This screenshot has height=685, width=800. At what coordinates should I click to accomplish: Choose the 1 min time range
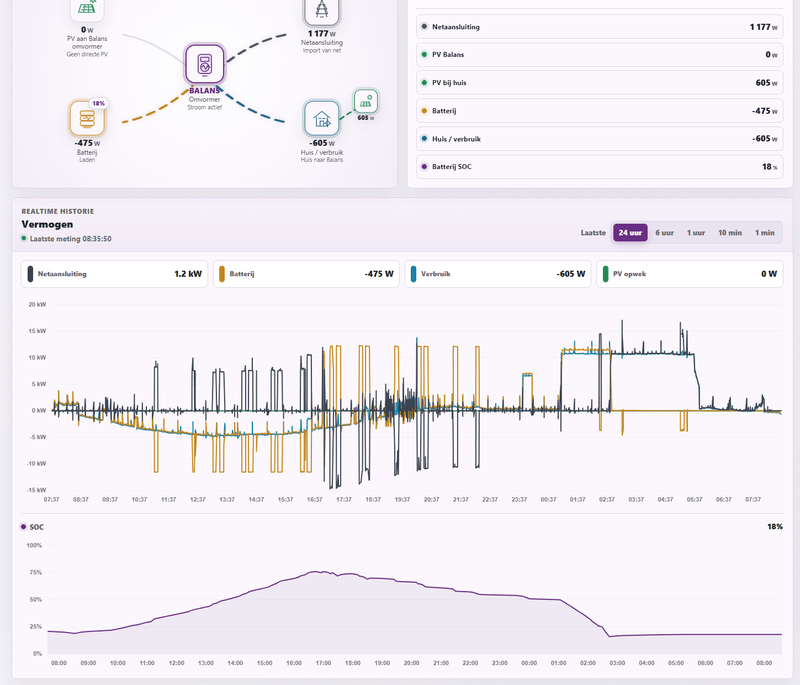click(x=765, y=233)
